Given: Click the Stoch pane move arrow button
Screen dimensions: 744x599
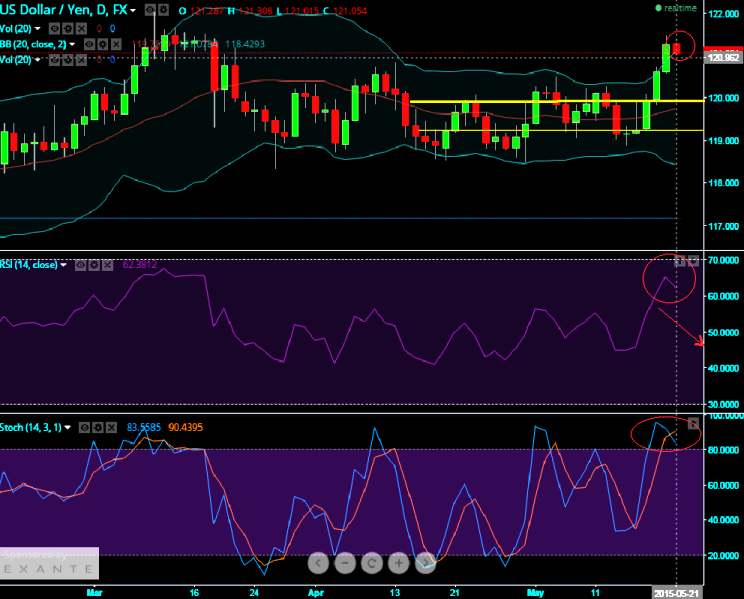Looking at the screenshot, I should [694, 423].
